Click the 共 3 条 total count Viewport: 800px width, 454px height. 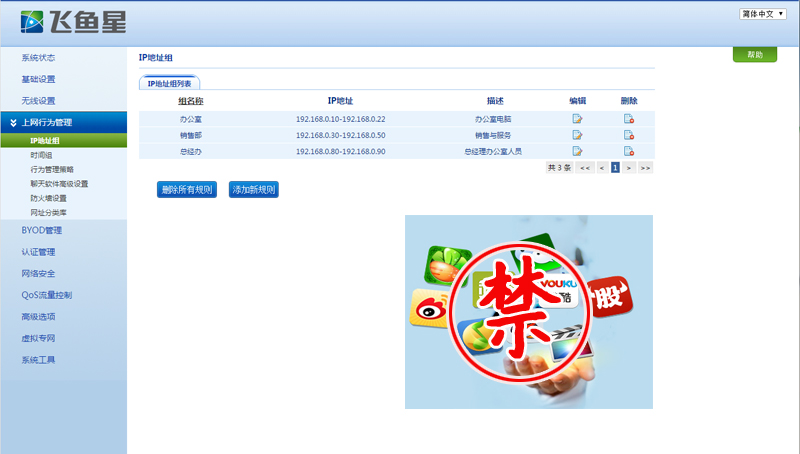559,168
